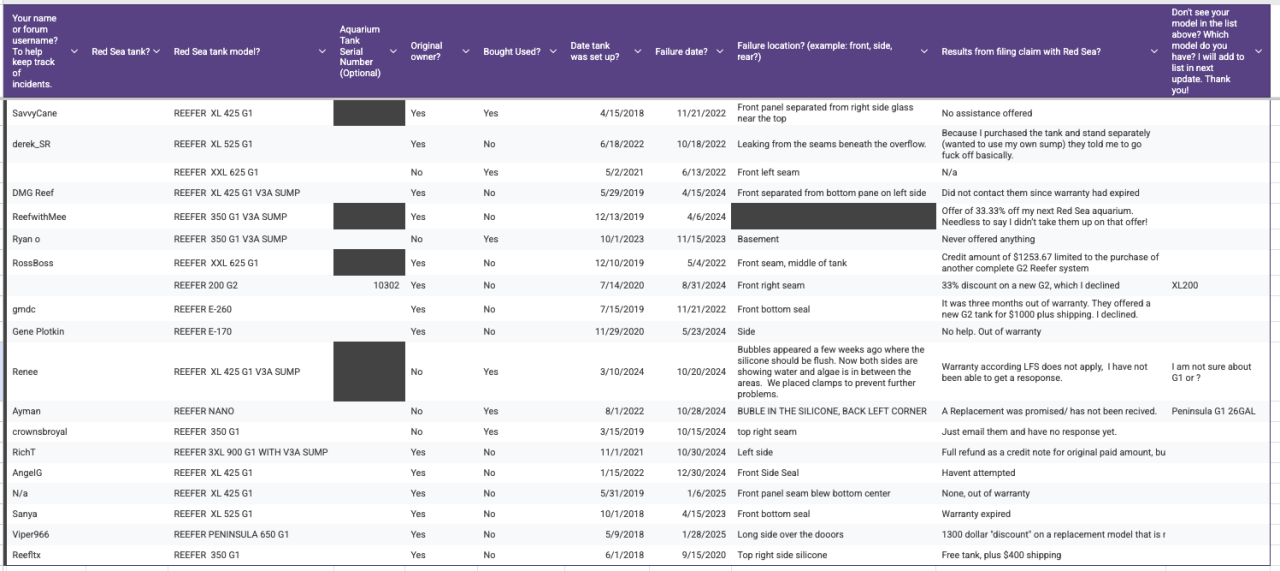Click the "REEFER 200 G2" model cell
Screen dimensions: 1280x571
point(250,285)
